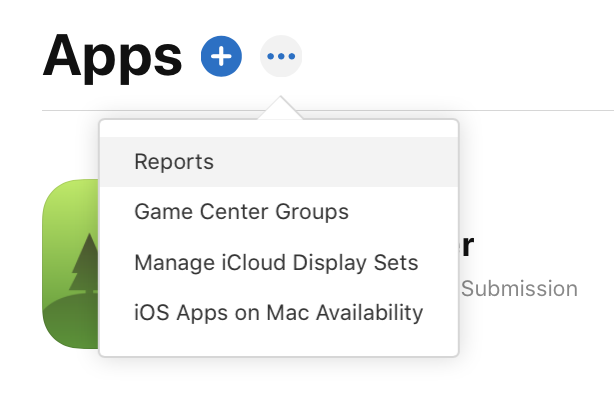
Task: Choose Game Center Groups menu entry
Action: [241, 212]
